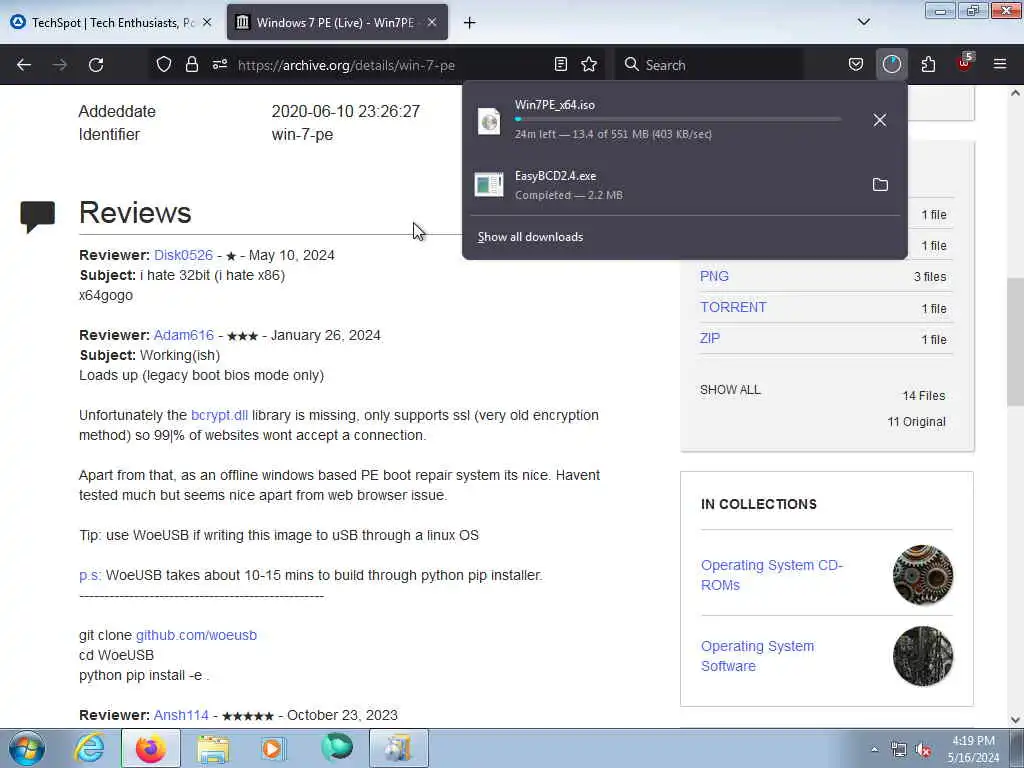This screenshot has height=768, width=1024.
Task: Open the Windows Start menu
Action: pyautogui.click(x=27, y=748)
